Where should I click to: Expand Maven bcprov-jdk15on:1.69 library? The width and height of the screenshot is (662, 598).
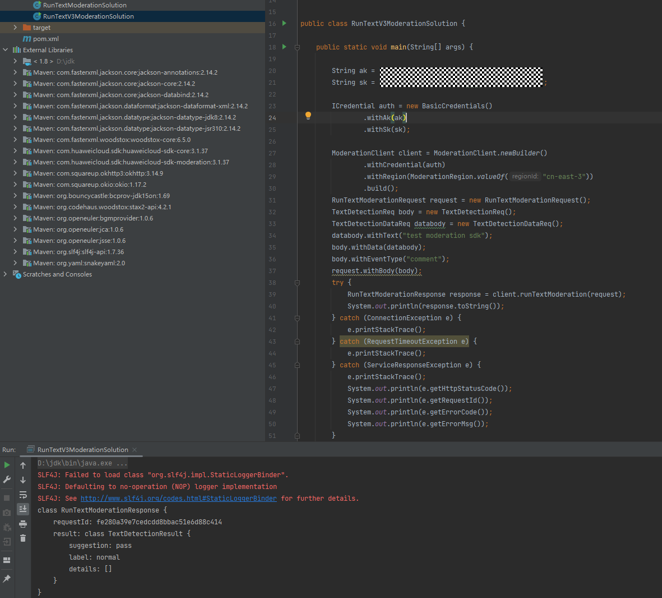pyautogui.click(x=15, y=196)
